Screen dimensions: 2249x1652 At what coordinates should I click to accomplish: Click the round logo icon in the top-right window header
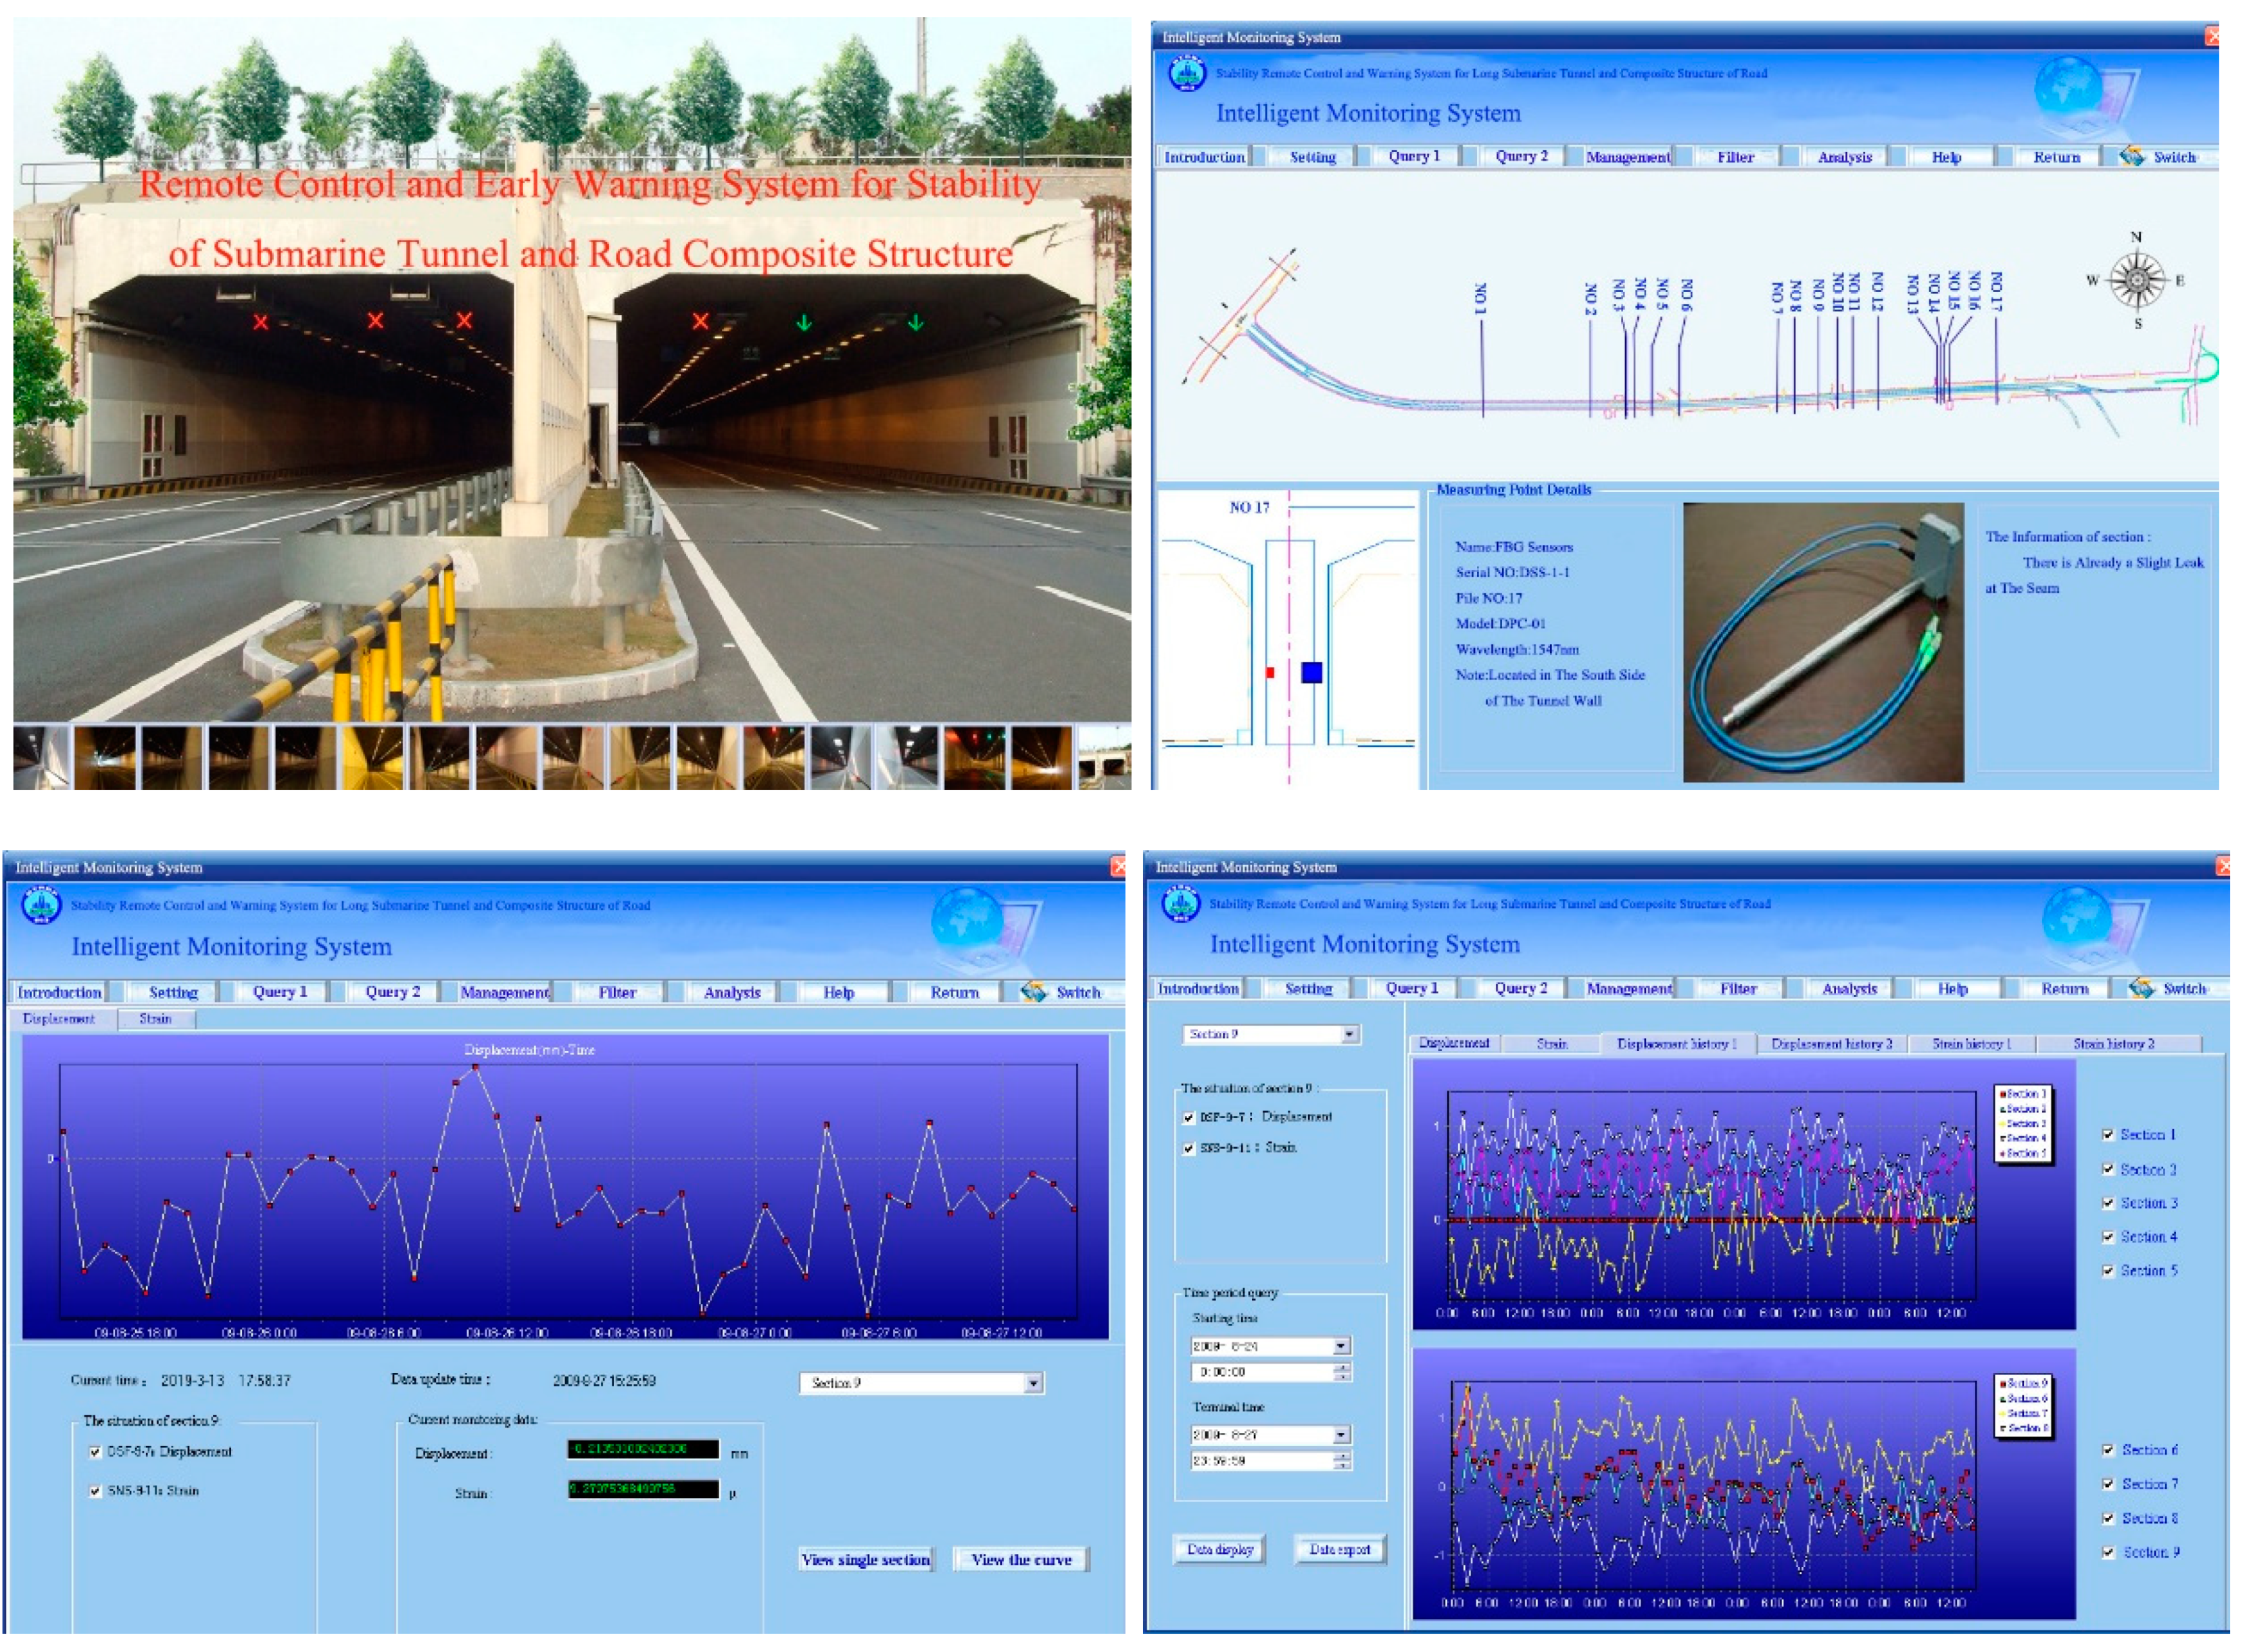[x=1187, y=73]
